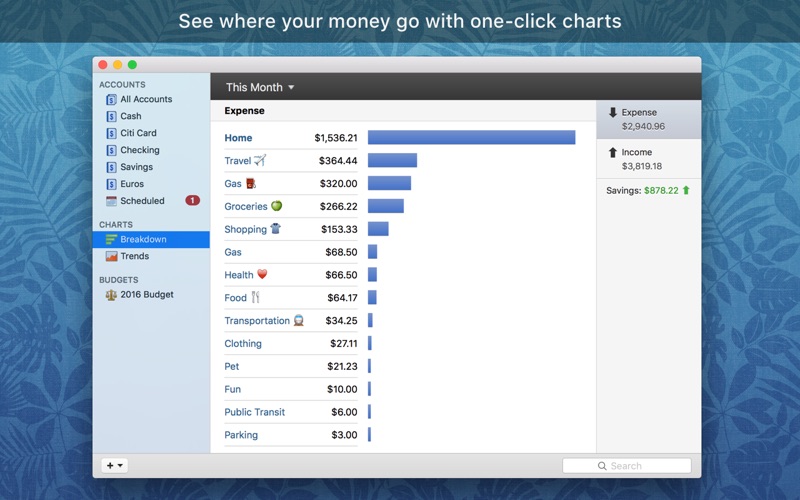The width and height of the screenshot is (800, 500).
Task: Click the Trends chart icon
Action: point(111,256)
